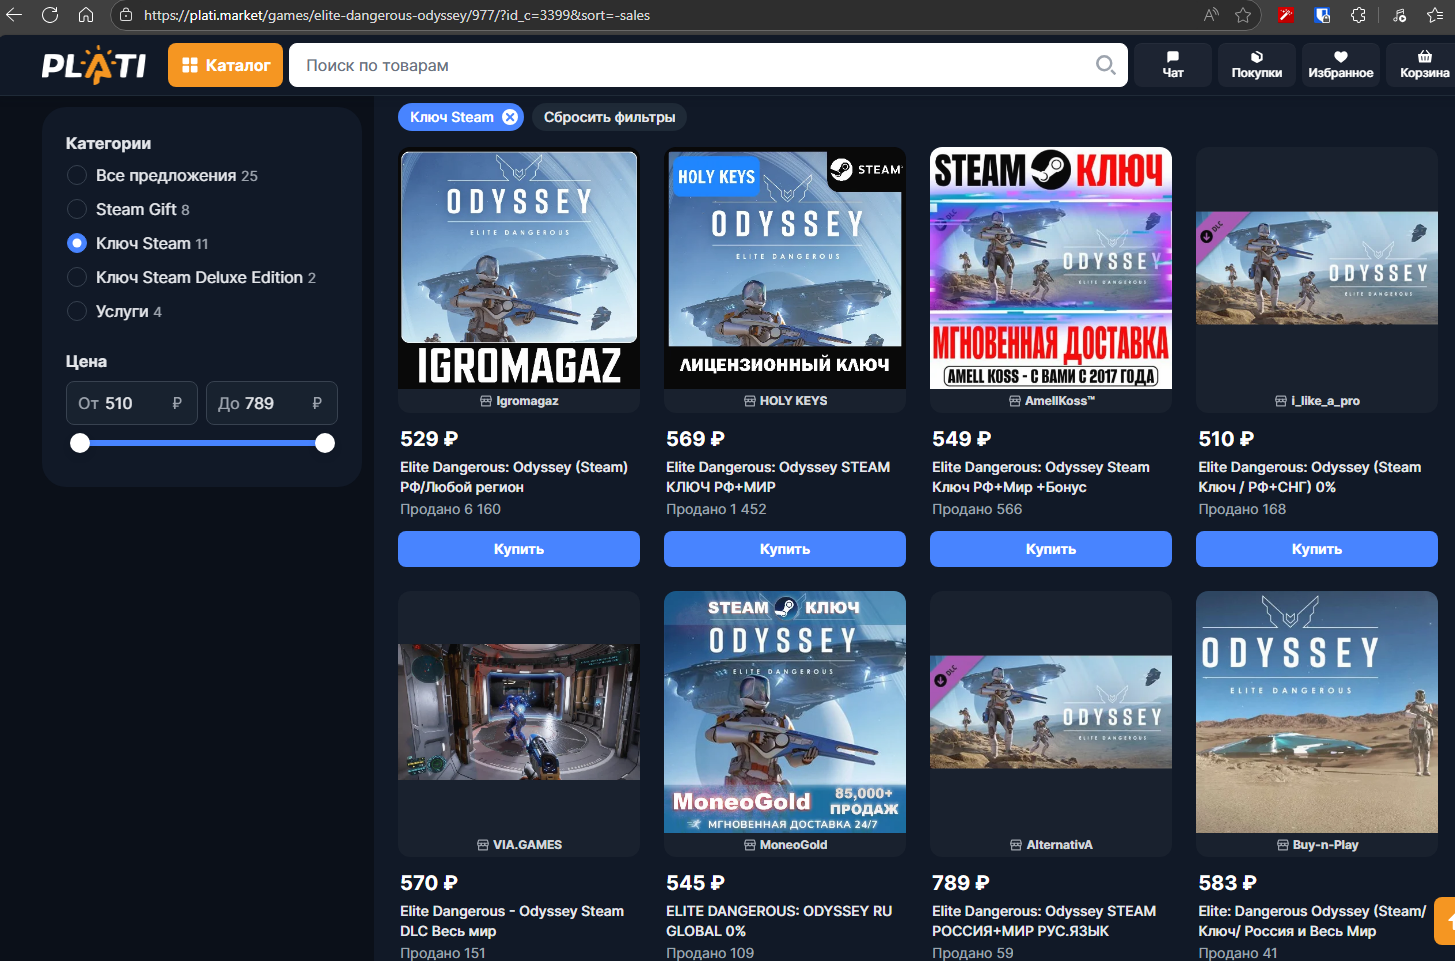Buy the 510 ₽ i_like_a_pro offer

click(1317, 549)
